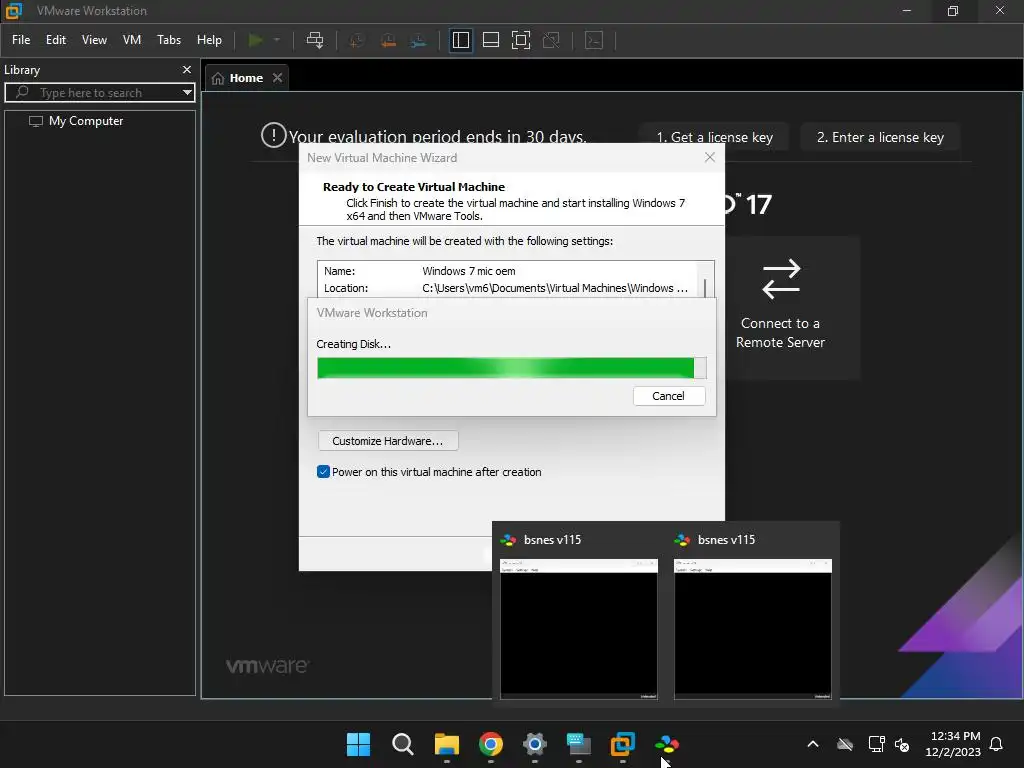Image resolution: width=1024 pixels, height=768 pixels.
Task: Expand the Library search dropdown arrow
Action: click(x=187, y=93)
